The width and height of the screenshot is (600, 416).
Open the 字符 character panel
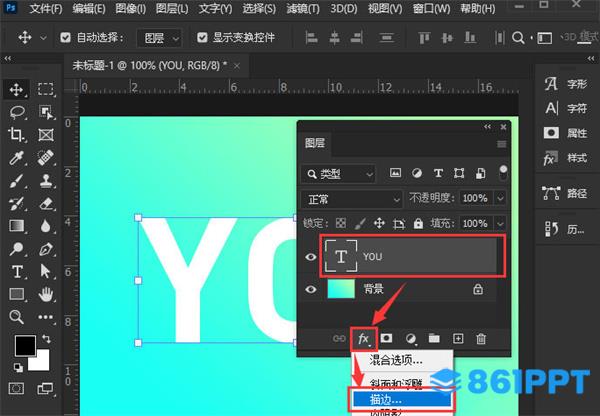click(x=566, y=108)
